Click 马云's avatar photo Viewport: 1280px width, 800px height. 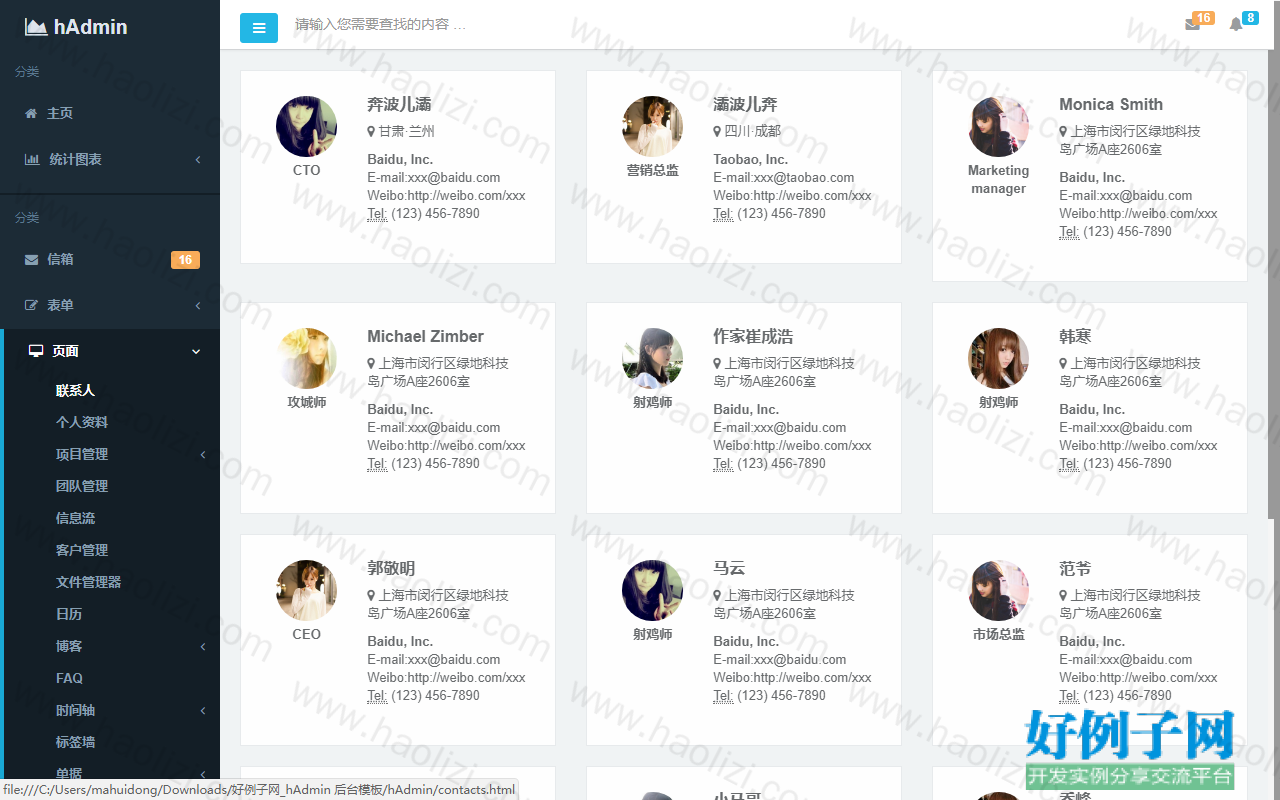652,591
